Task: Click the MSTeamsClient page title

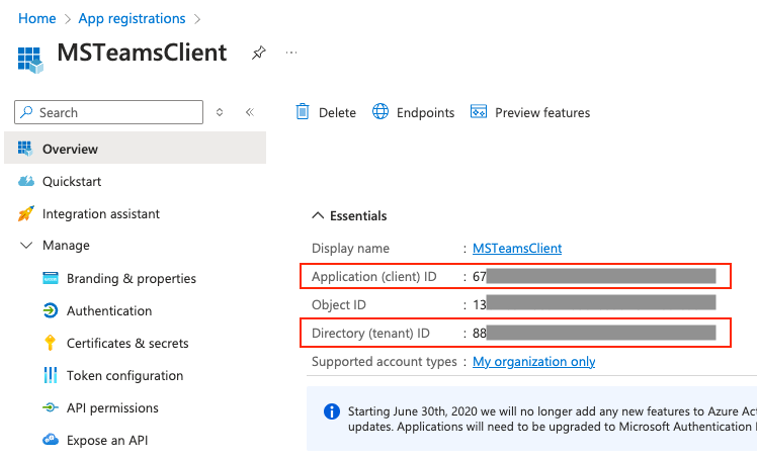Action: (142, 53)
